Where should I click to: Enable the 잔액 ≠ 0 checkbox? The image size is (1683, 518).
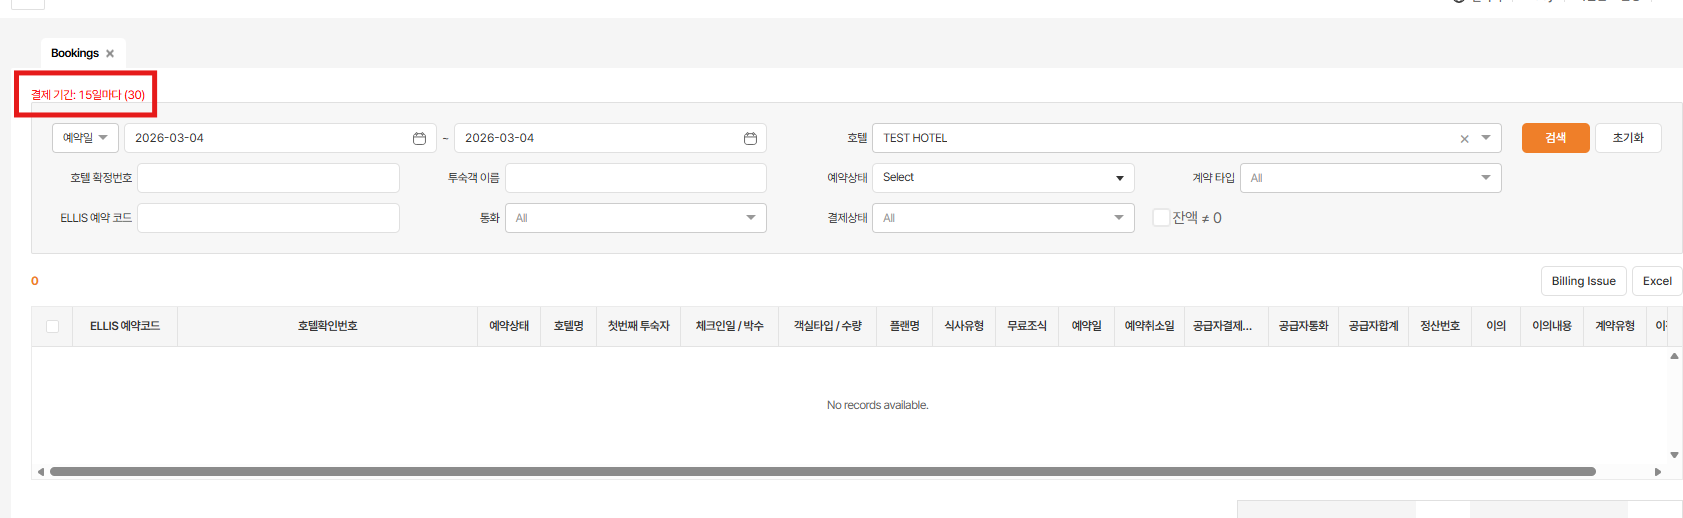tap(1161, 218)
